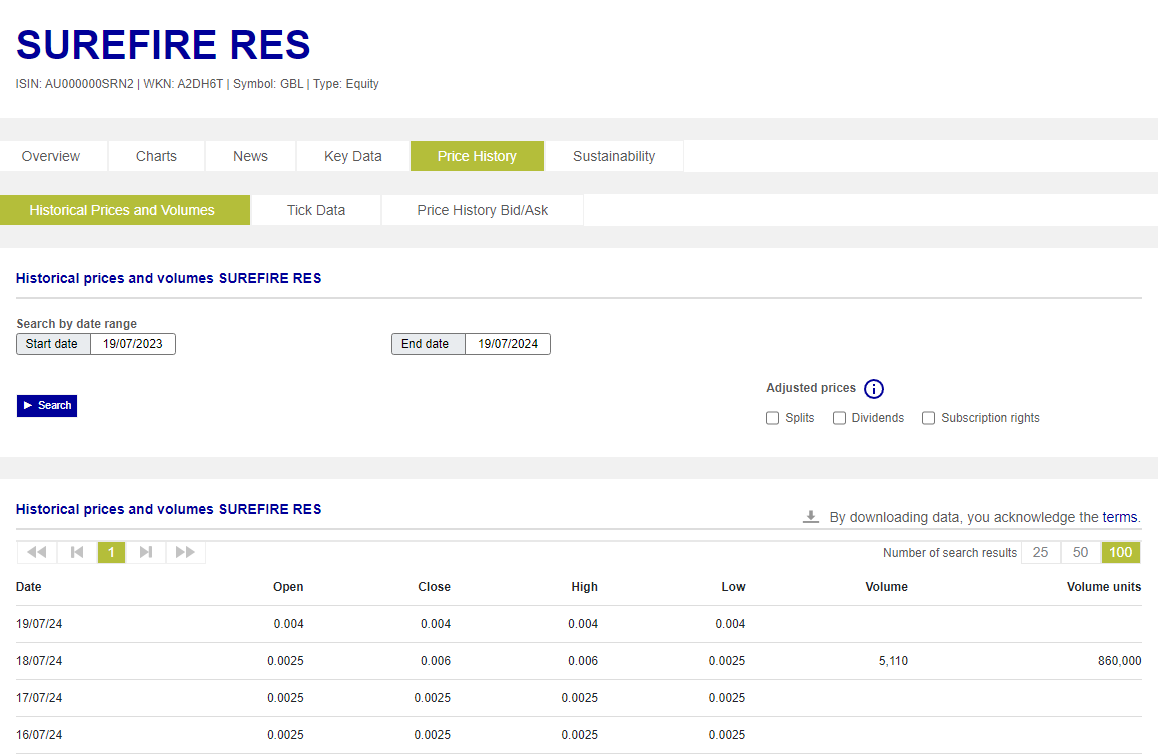Click volume value 5,110
The image size is (1158, 756).
(894, 661)
